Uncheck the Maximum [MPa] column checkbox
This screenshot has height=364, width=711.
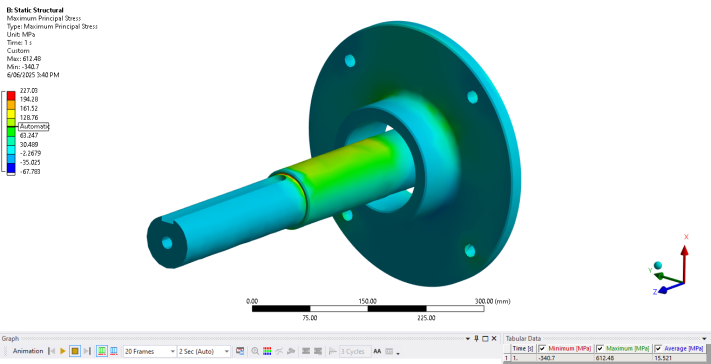599,349
